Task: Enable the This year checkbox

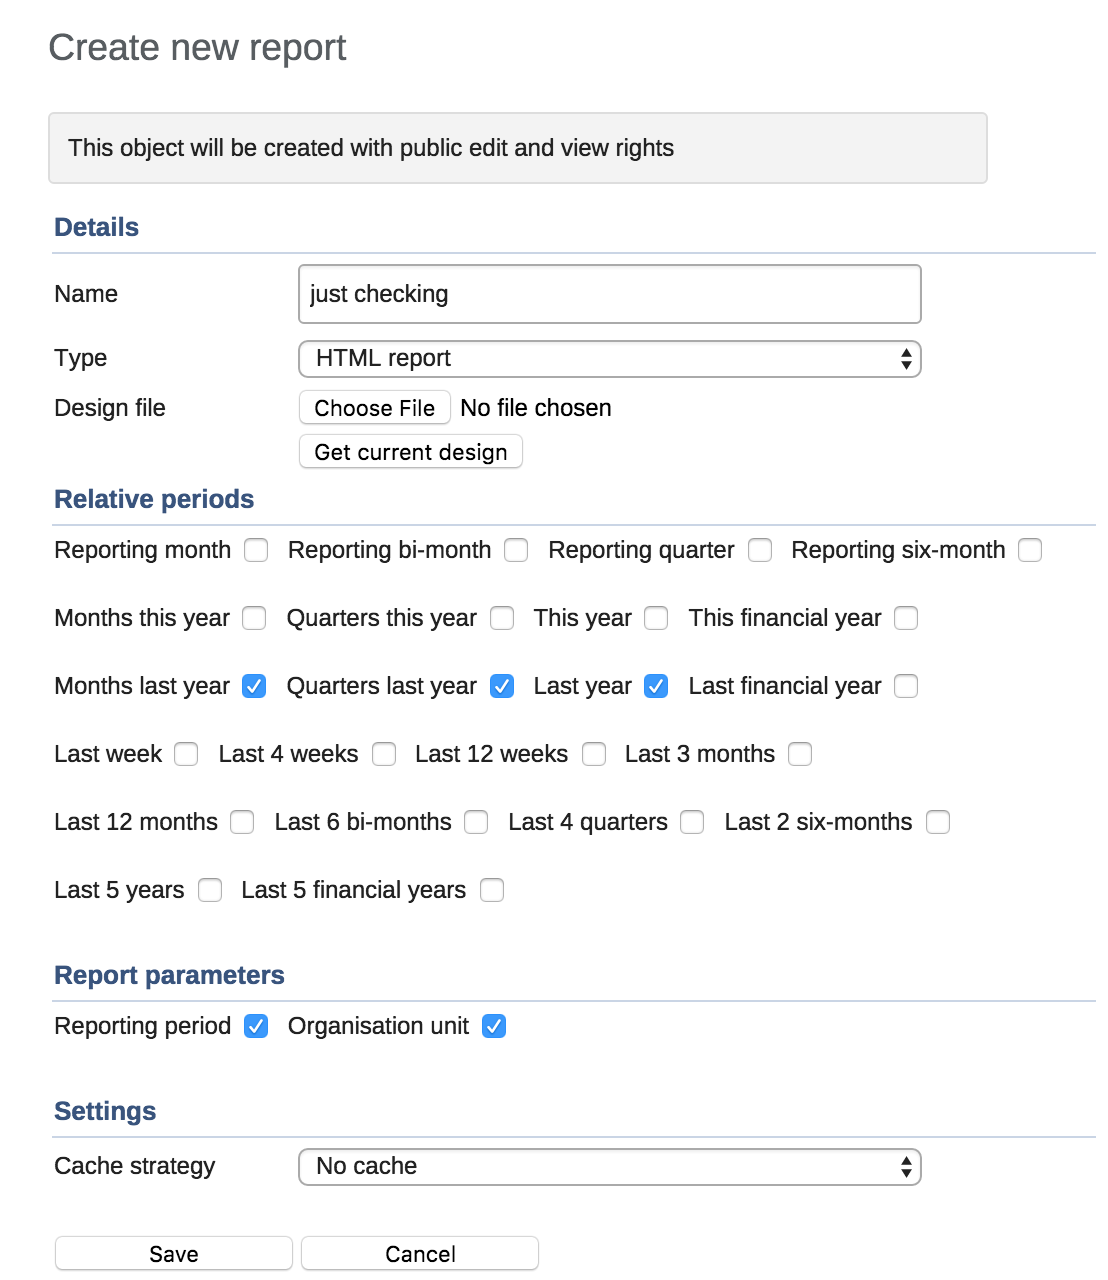Action: pyautogui.click(x=656, y=618)
